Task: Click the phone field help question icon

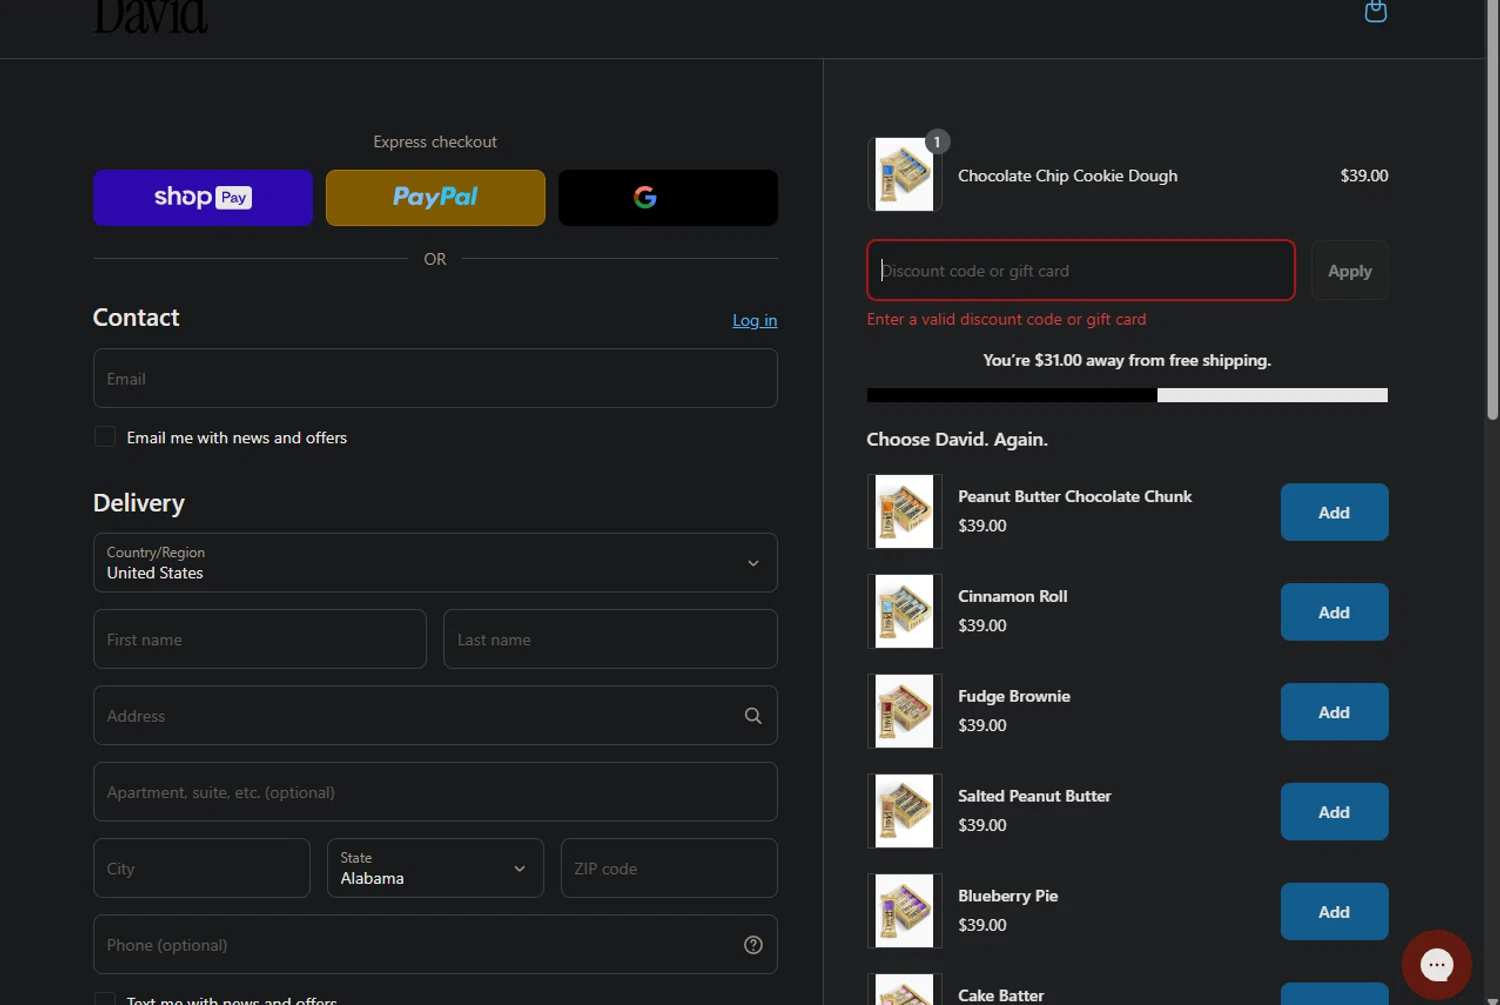Action: pos(753,945)
